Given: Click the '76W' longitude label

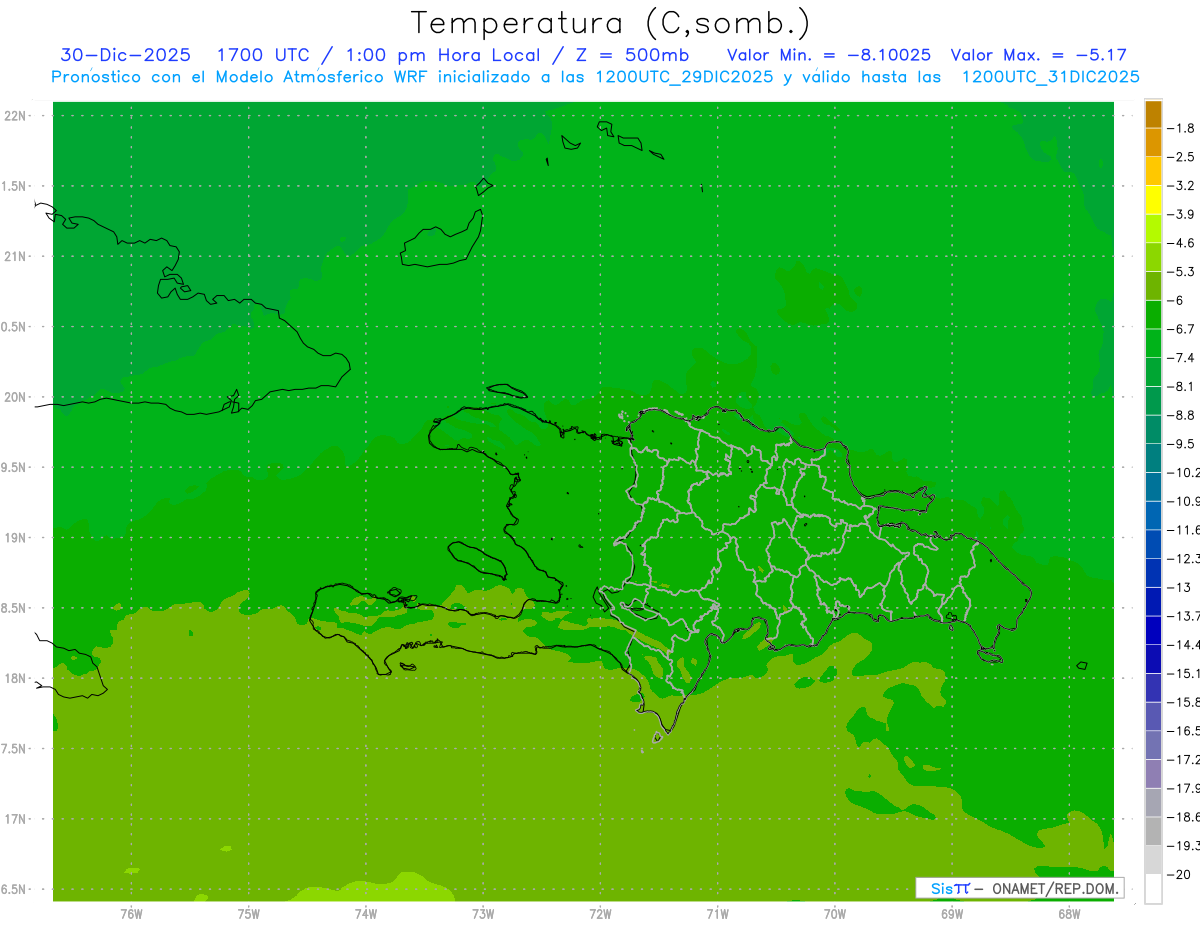Looking at the screenshot, I should (131, 914).
